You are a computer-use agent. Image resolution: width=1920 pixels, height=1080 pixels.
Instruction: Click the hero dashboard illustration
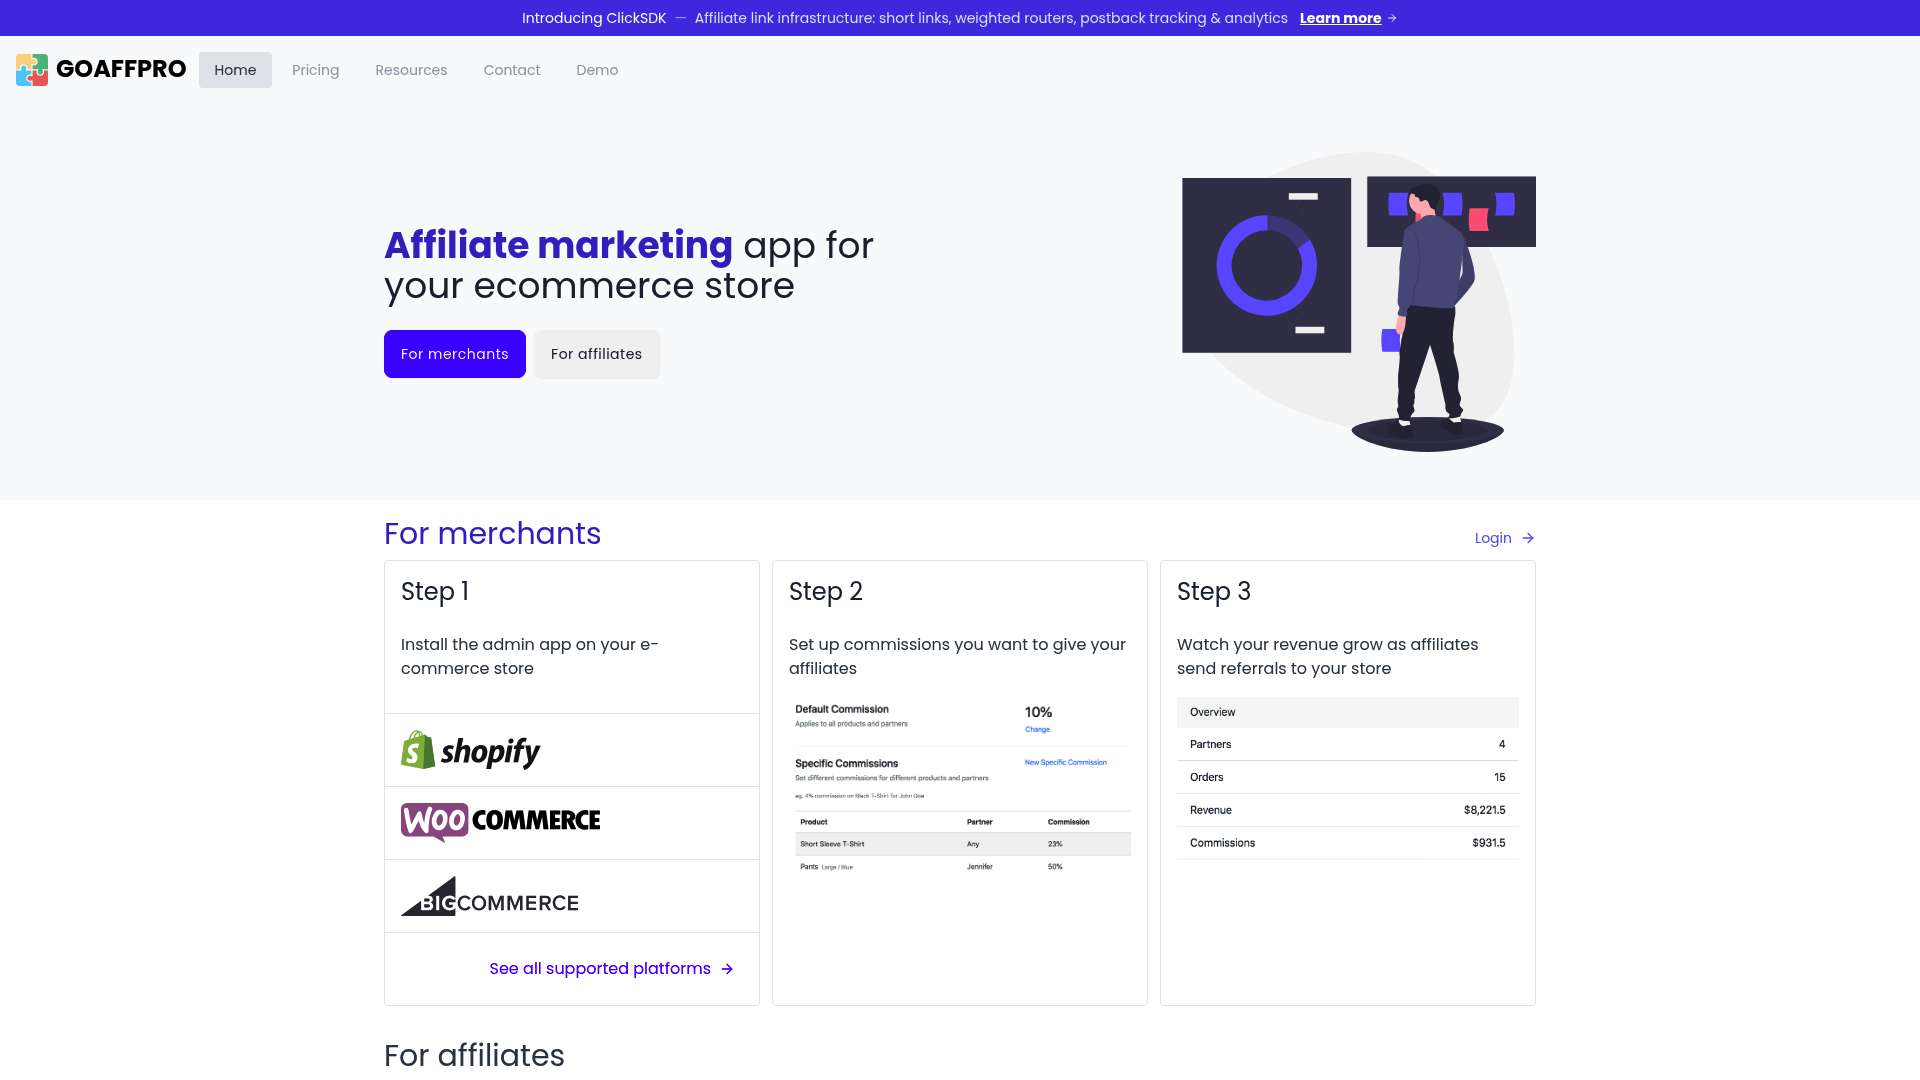pos(1358,302)
